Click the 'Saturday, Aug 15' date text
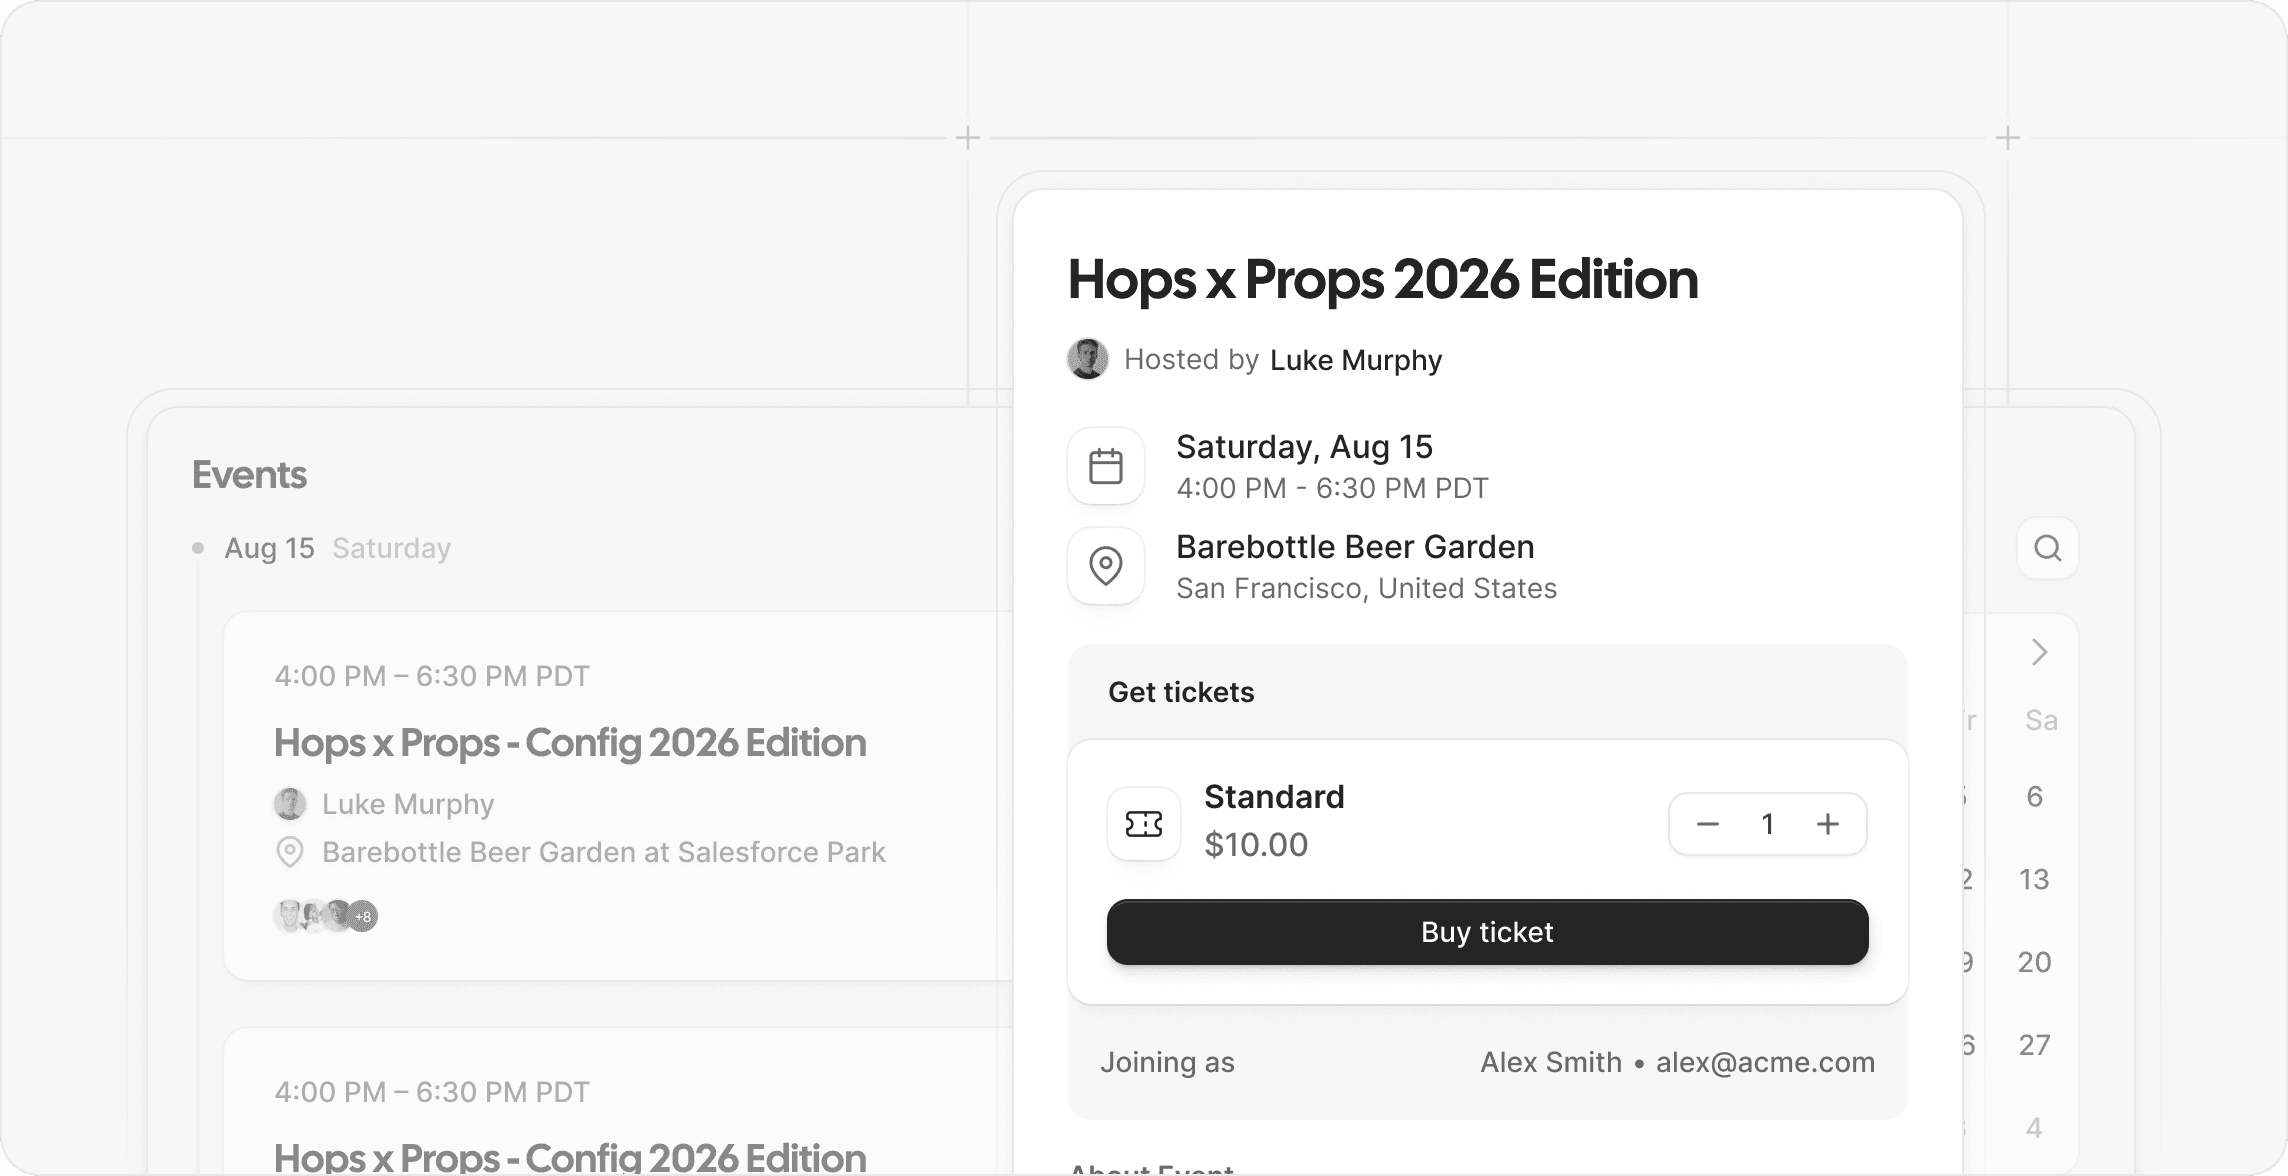 click(x=1305, y=447)
